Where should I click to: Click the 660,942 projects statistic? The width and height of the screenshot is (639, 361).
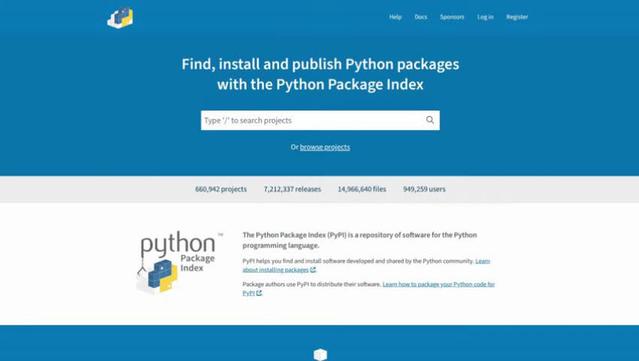[x=221, y=189]
